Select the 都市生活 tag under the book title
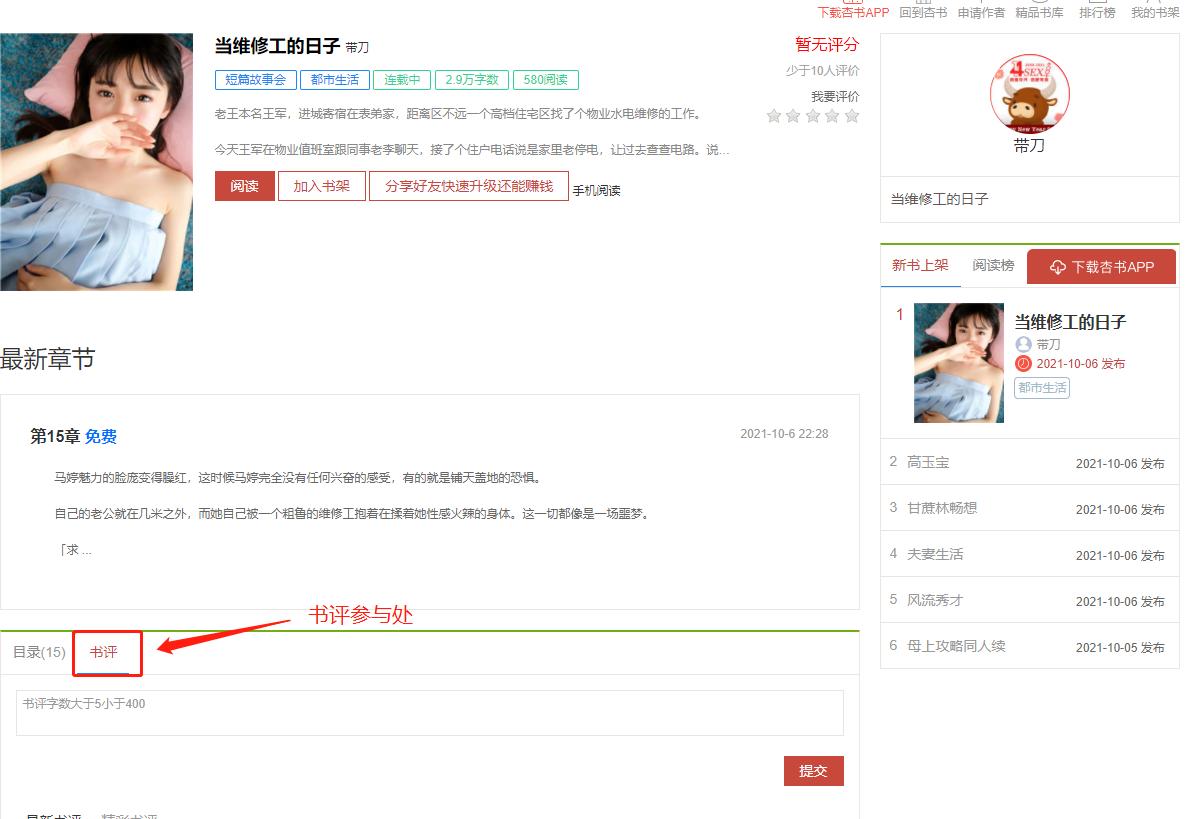Viewport: 1194px width, 819px height. pos(335,80)
